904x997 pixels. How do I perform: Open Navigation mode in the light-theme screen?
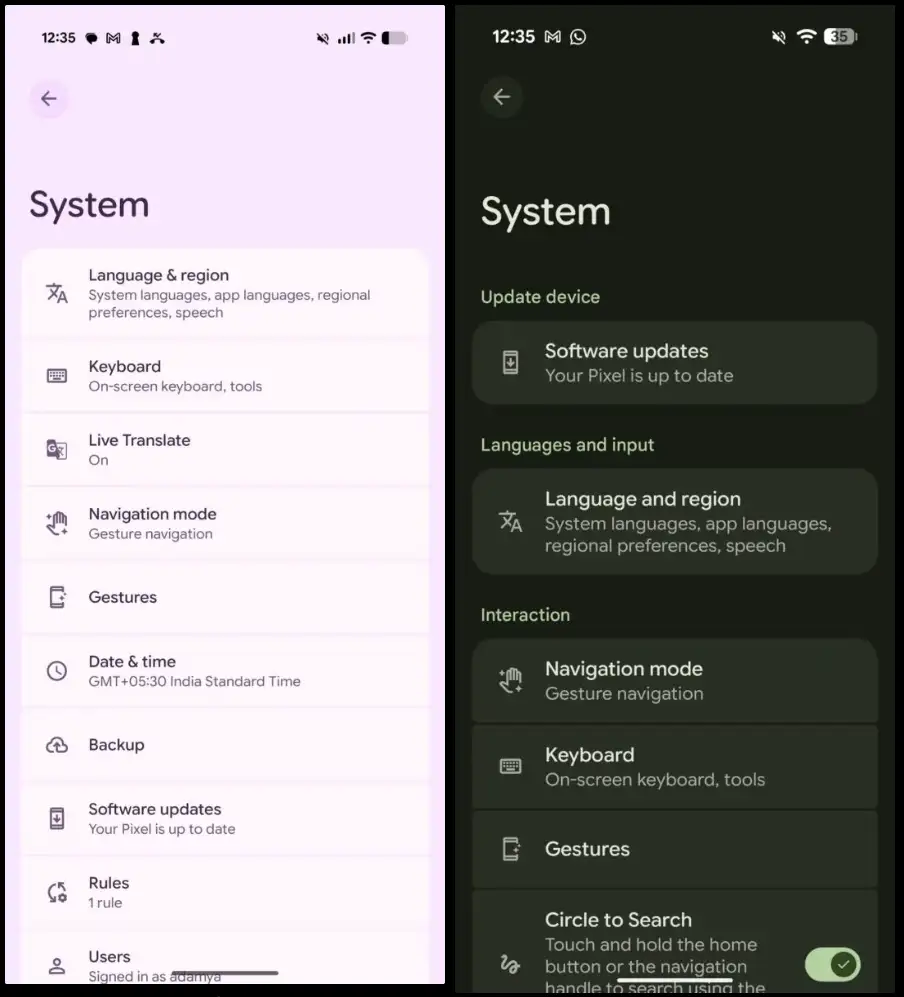pyautogui.click(x=152, y=514)
